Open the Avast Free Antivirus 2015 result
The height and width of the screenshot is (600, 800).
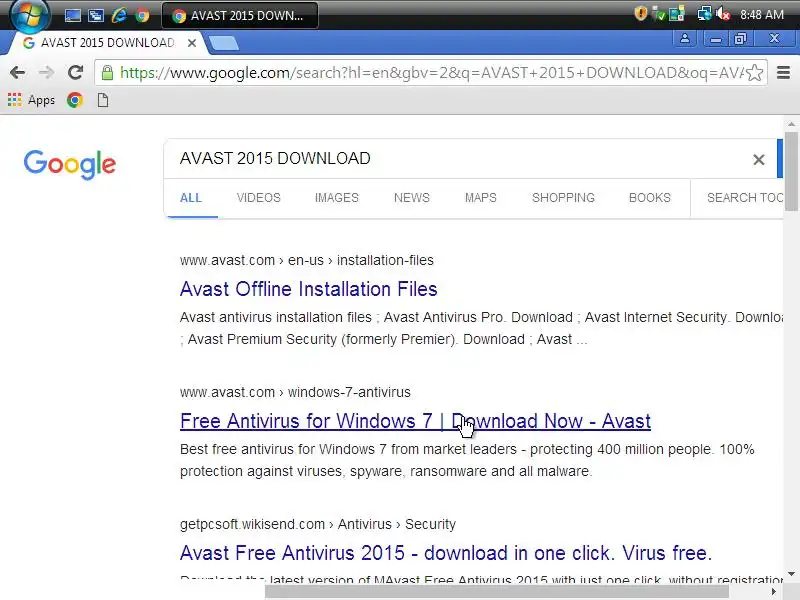446,553
